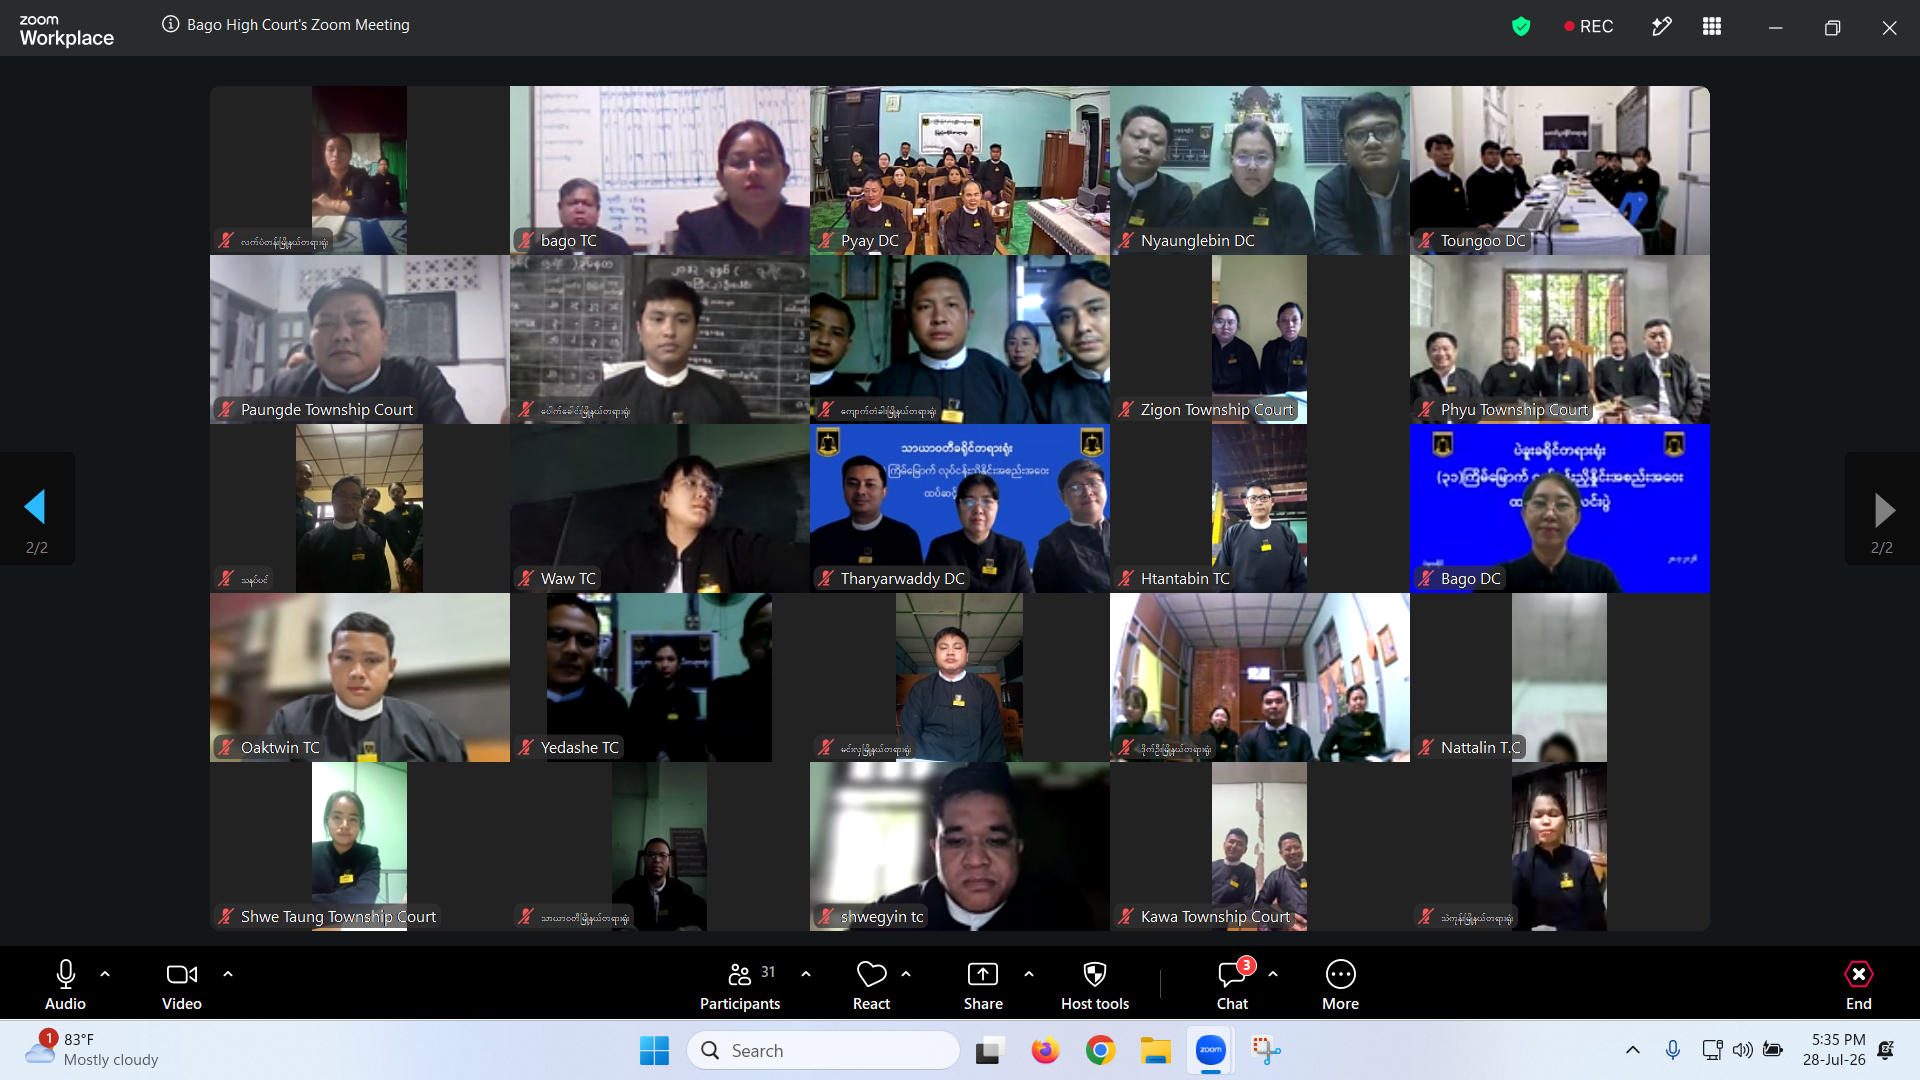The height and width of the screenshot is (1080, 1920).
Task: Open the Zoom app in Windows taskbar
Action: click(1211, 1050)
